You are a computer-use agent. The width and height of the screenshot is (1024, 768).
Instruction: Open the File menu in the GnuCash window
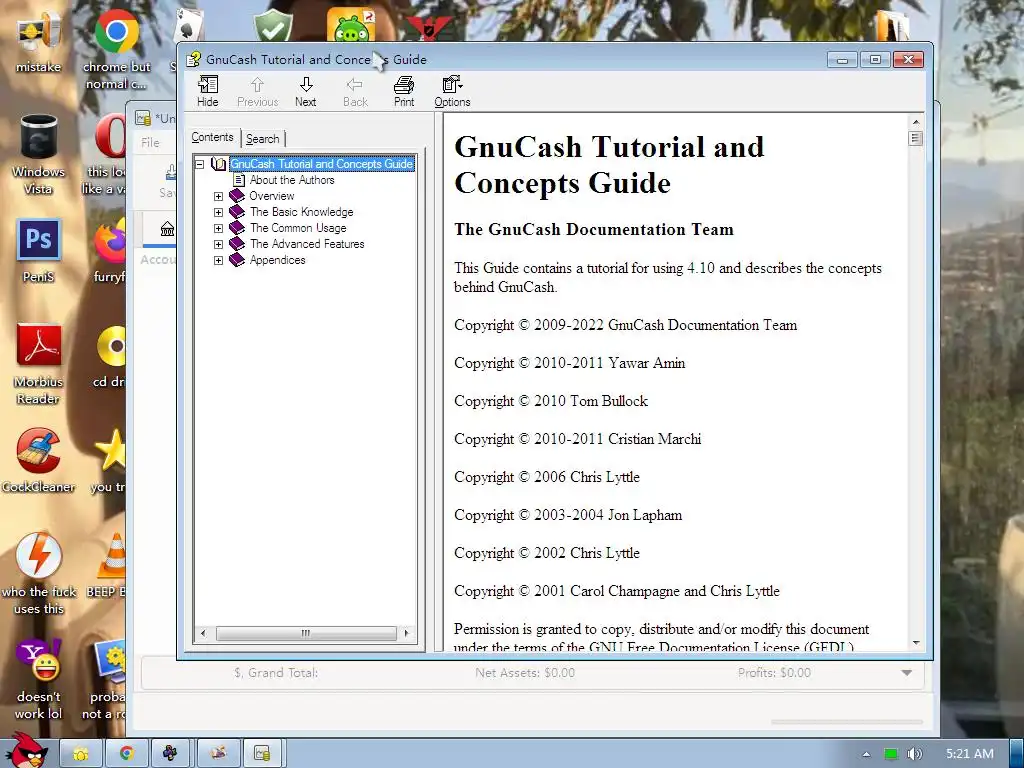(x=150, y=142)
